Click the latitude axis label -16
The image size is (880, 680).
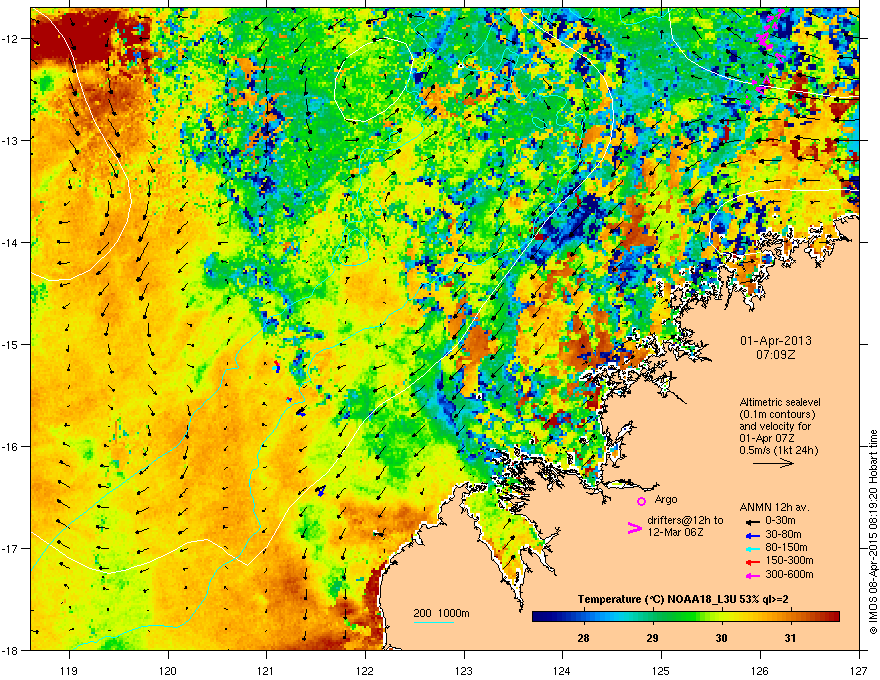tap(11, 446)
